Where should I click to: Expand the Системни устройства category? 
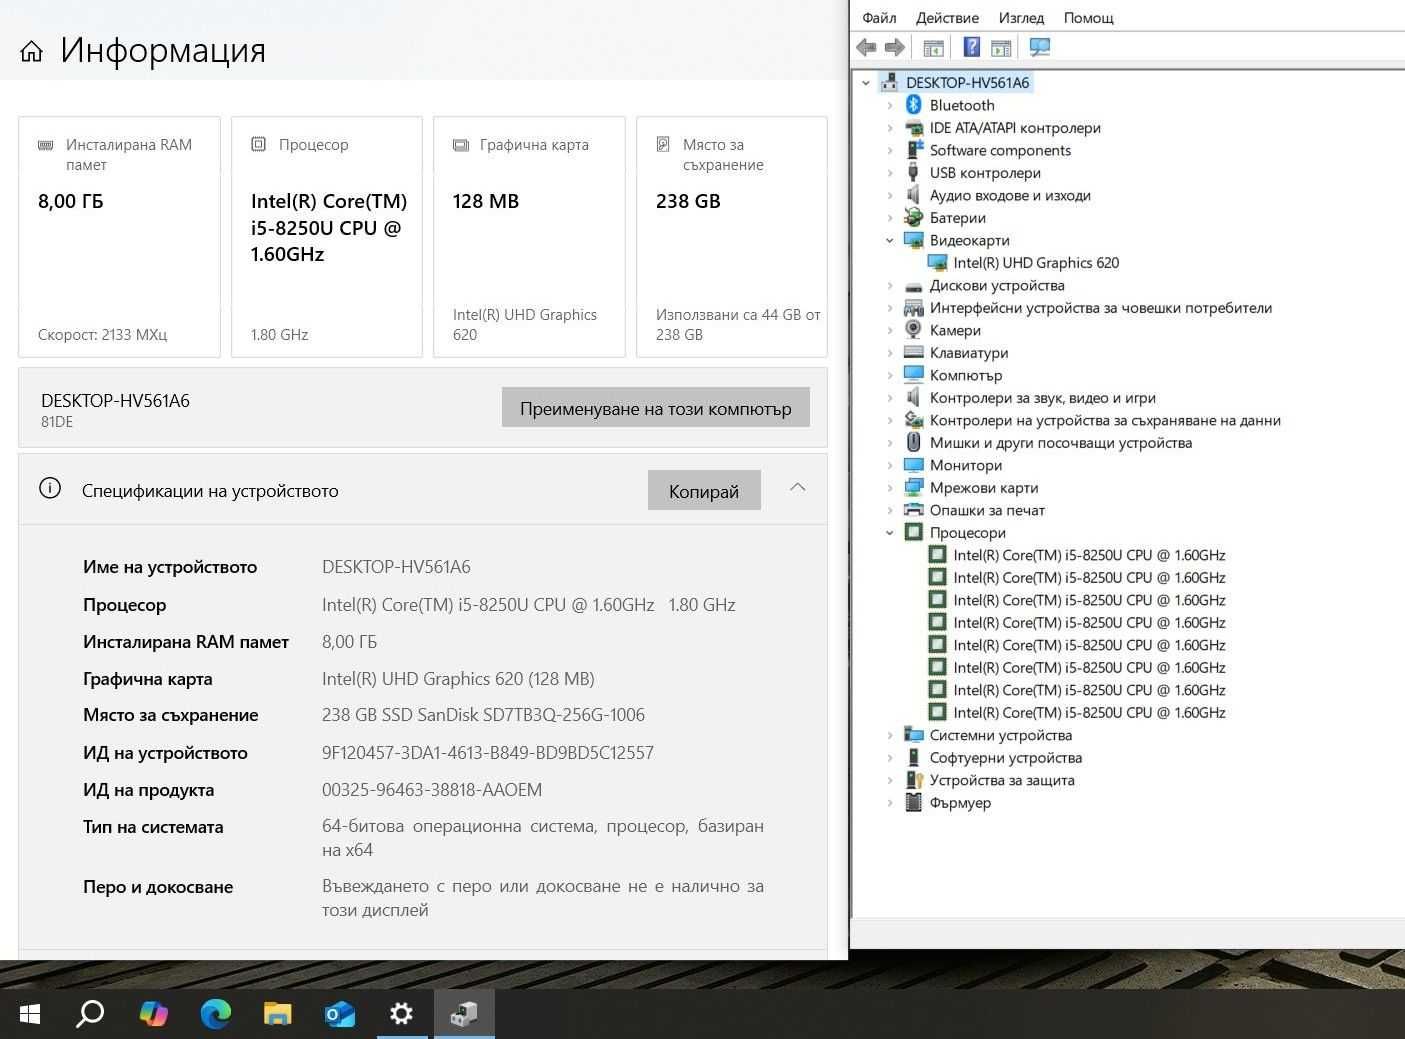[890, 735]
